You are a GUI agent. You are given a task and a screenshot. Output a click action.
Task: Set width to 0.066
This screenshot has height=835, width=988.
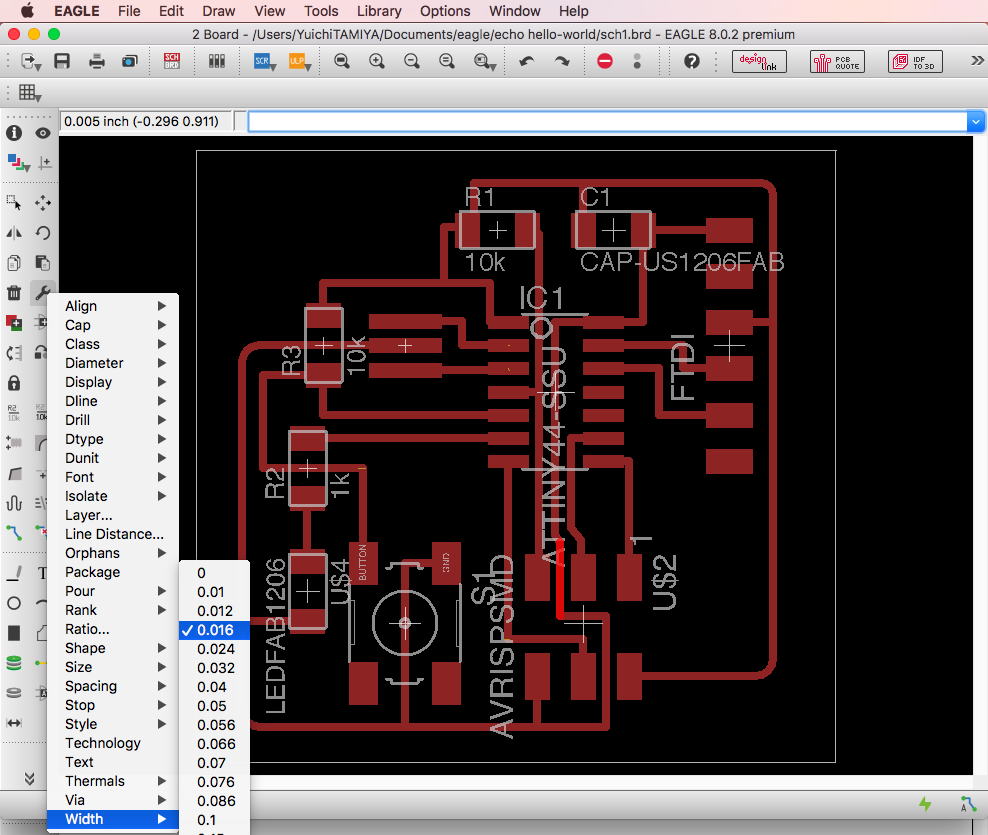coord(214,744)
